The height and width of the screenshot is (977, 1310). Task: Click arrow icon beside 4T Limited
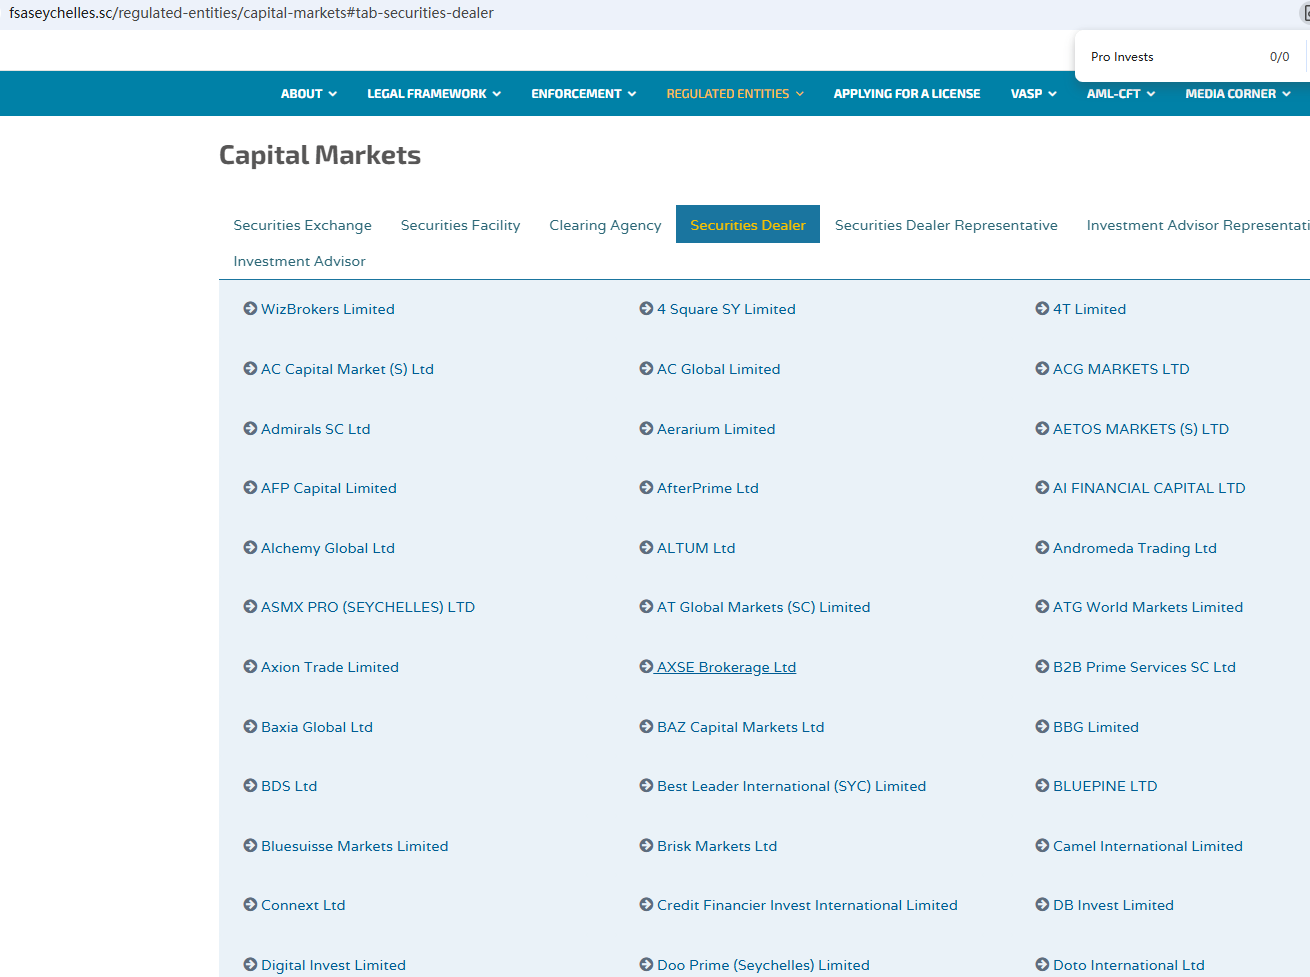pyautogui.click(x=1042, y=309)
